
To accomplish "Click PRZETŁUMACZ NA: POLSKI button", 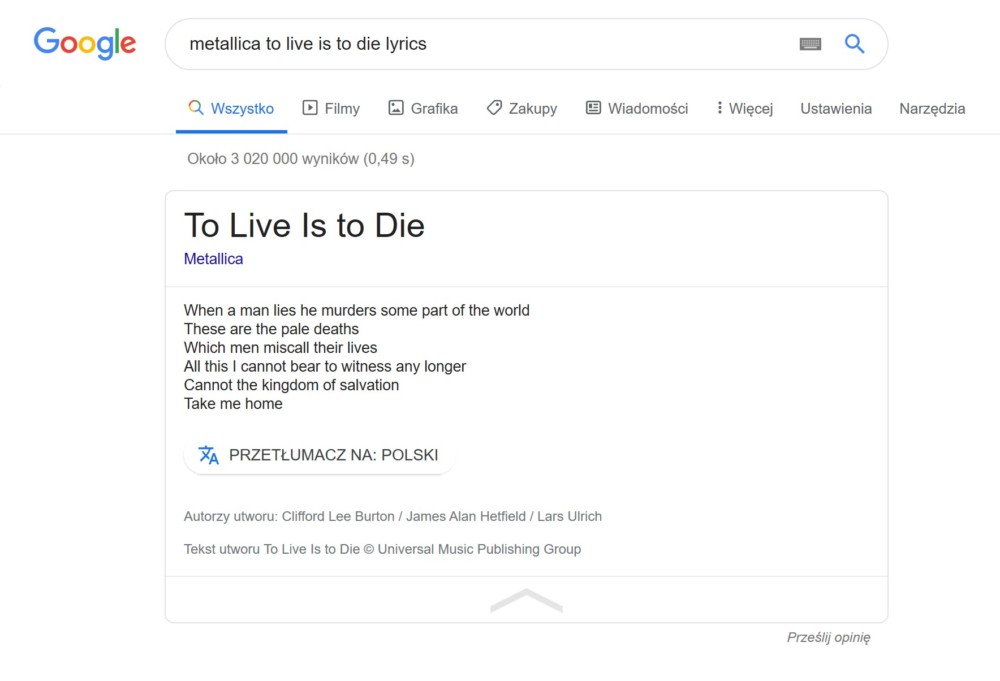I will pyautogui.click(x=319, y=455).
